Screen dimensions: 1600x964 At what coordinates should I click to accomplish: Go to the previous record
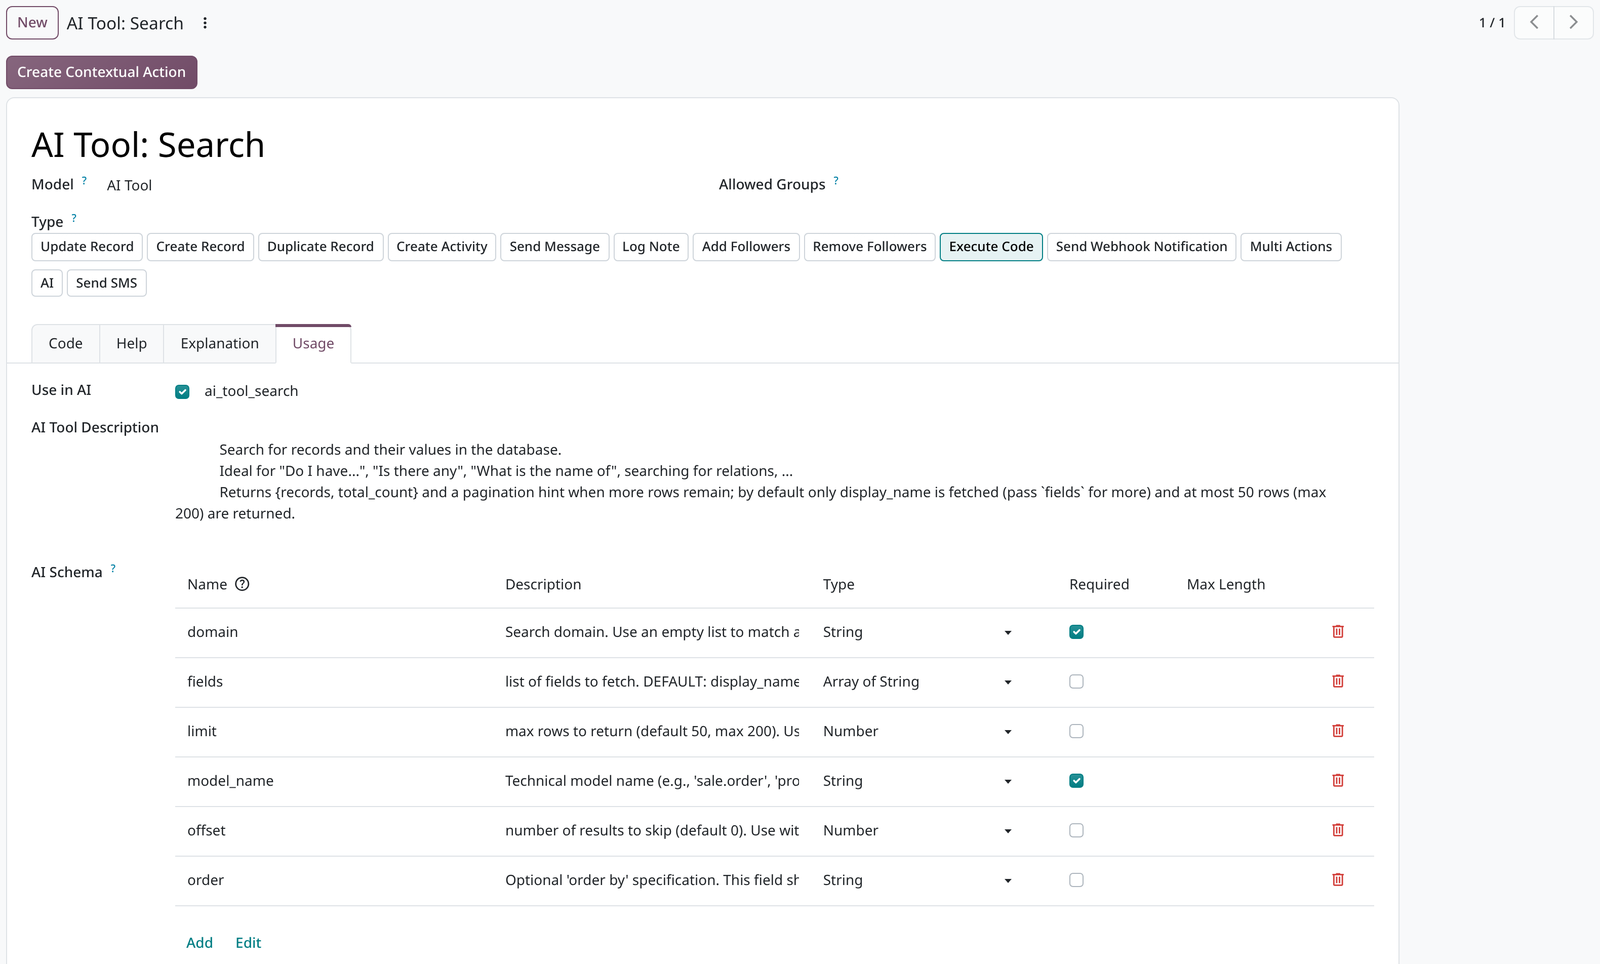point(1534,22)
